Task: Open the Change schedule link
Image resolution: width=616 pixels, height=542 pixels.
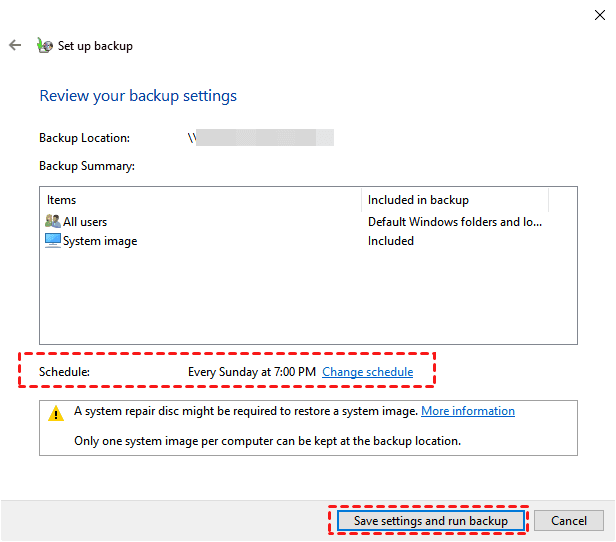Action: 367,372
